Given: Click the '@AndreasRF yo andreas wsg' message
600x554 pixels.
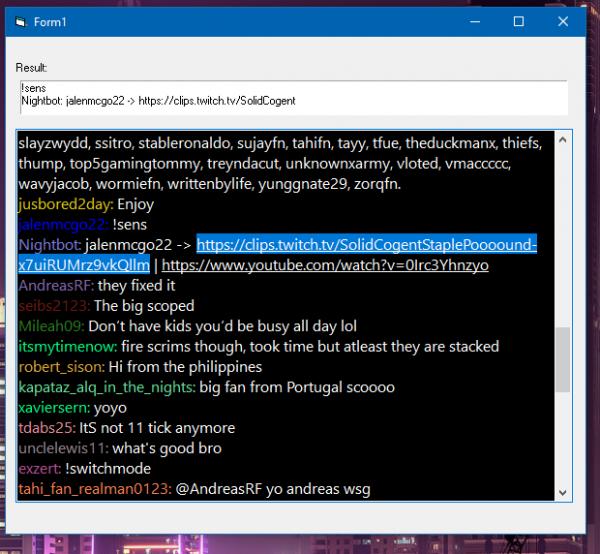Looking at the screenshot, I should [273, 489].
